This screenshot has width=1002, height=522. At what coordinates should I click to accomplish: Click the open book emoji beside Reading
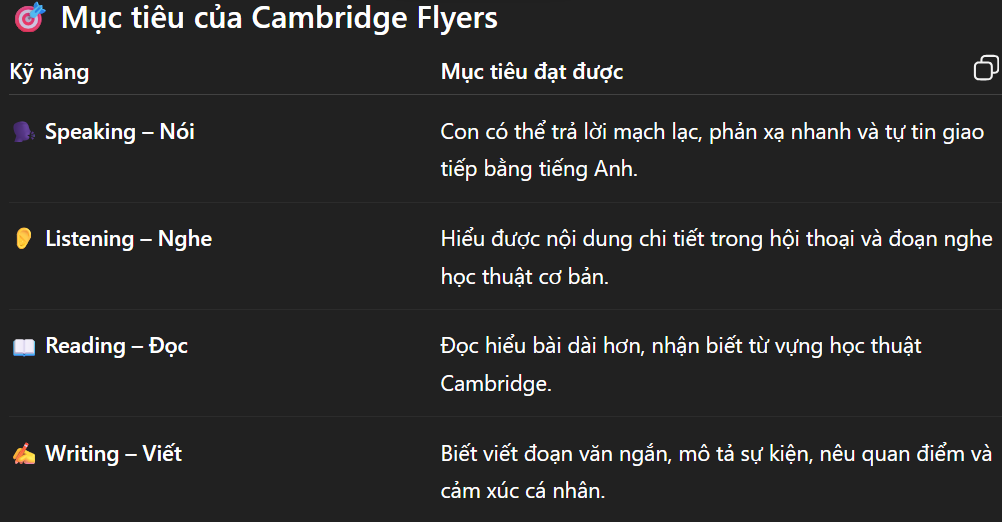pyautogui.click(x=24, y=347)
